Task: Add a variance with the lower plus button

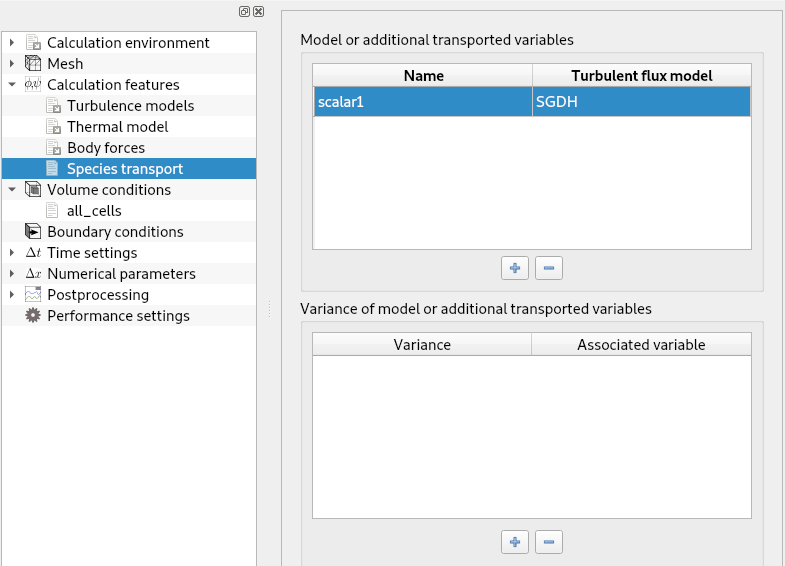Action: [x=515, y=542]
